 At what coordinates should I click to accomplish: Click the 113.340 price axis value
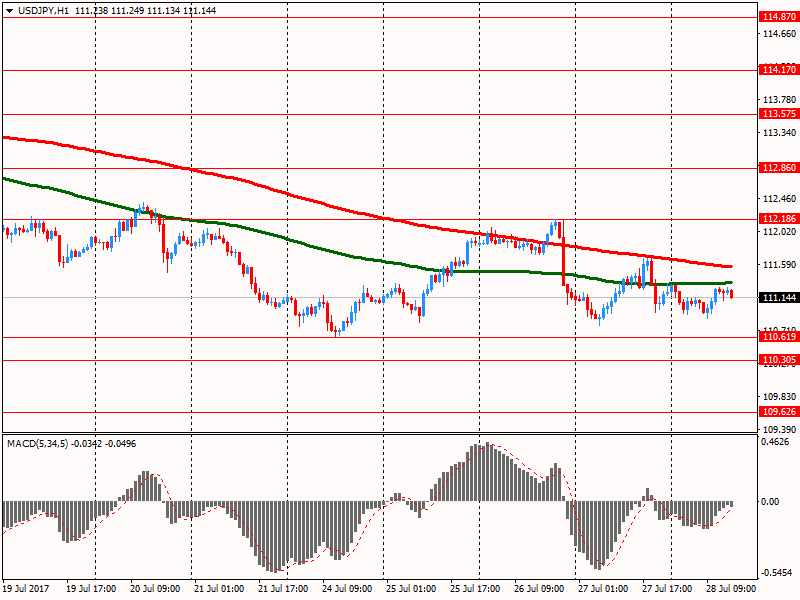pyautogui.click(x=779, y=133)
